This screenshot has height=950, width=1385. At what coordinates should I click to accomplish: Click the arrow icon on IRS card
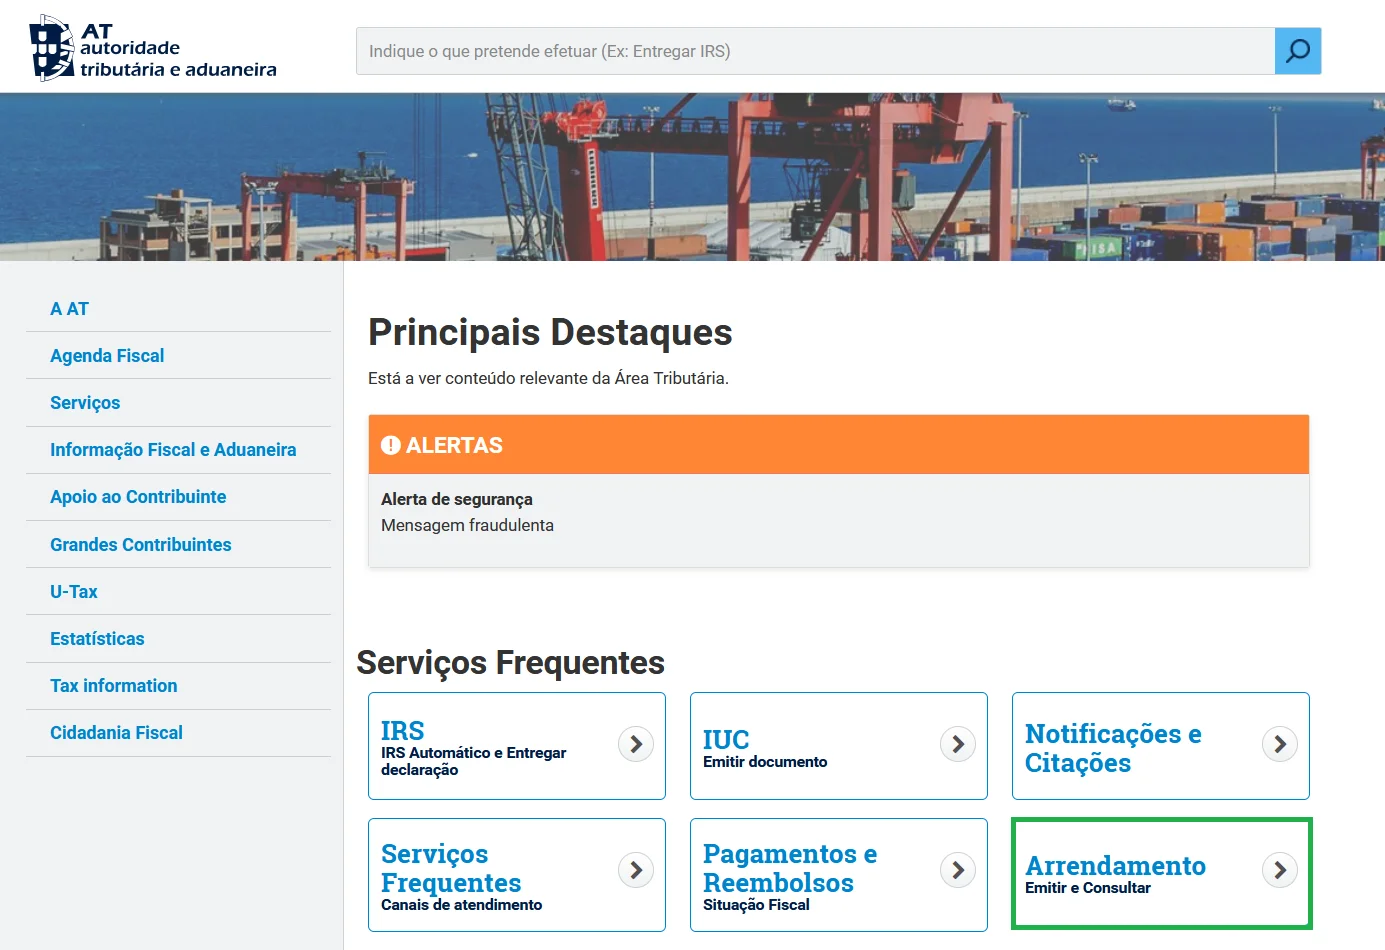[636, 744]
